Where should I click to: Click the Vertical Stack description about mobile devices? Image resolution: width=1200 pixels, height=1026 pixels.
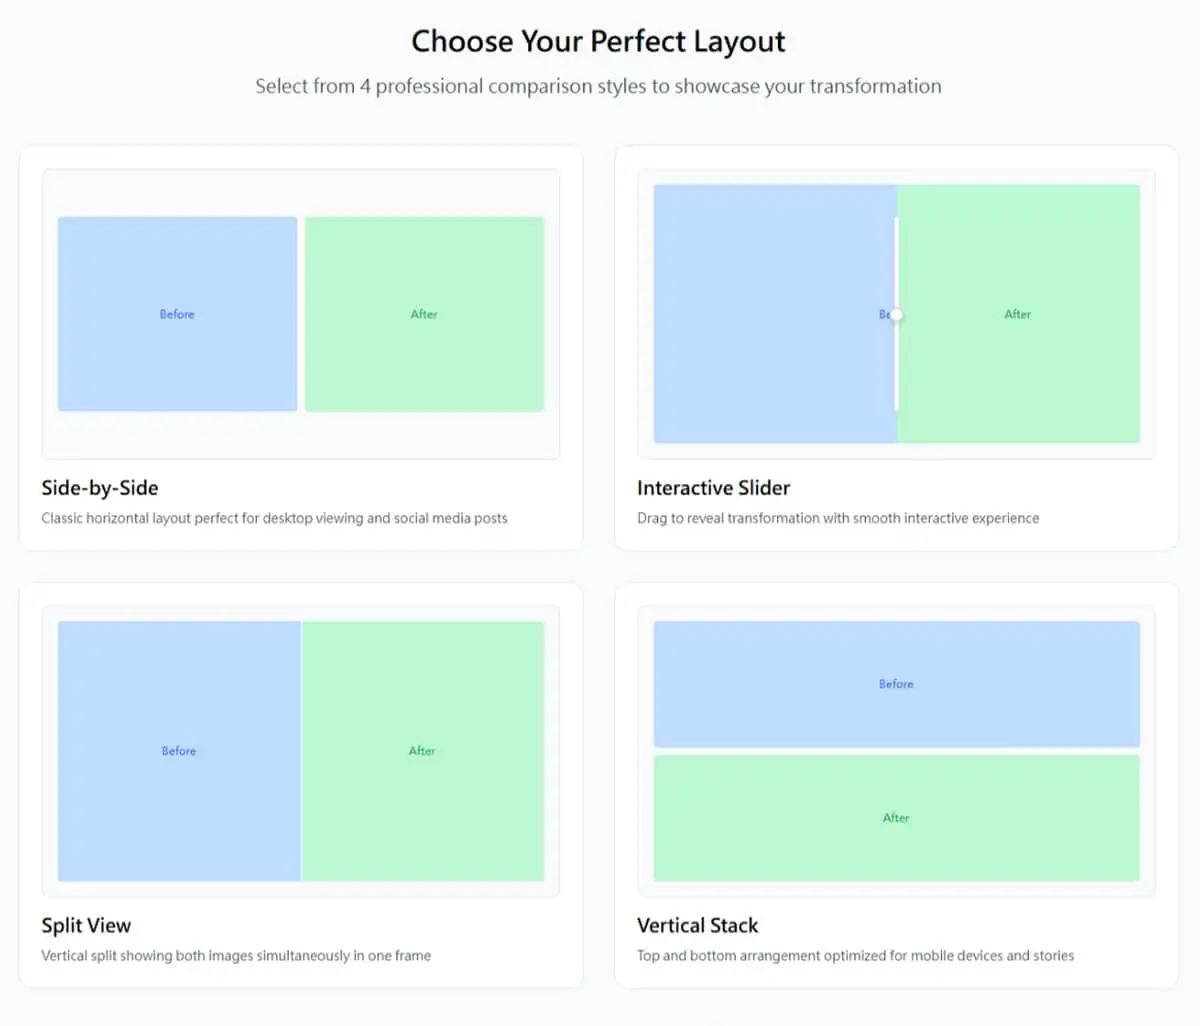coord(855,955)
